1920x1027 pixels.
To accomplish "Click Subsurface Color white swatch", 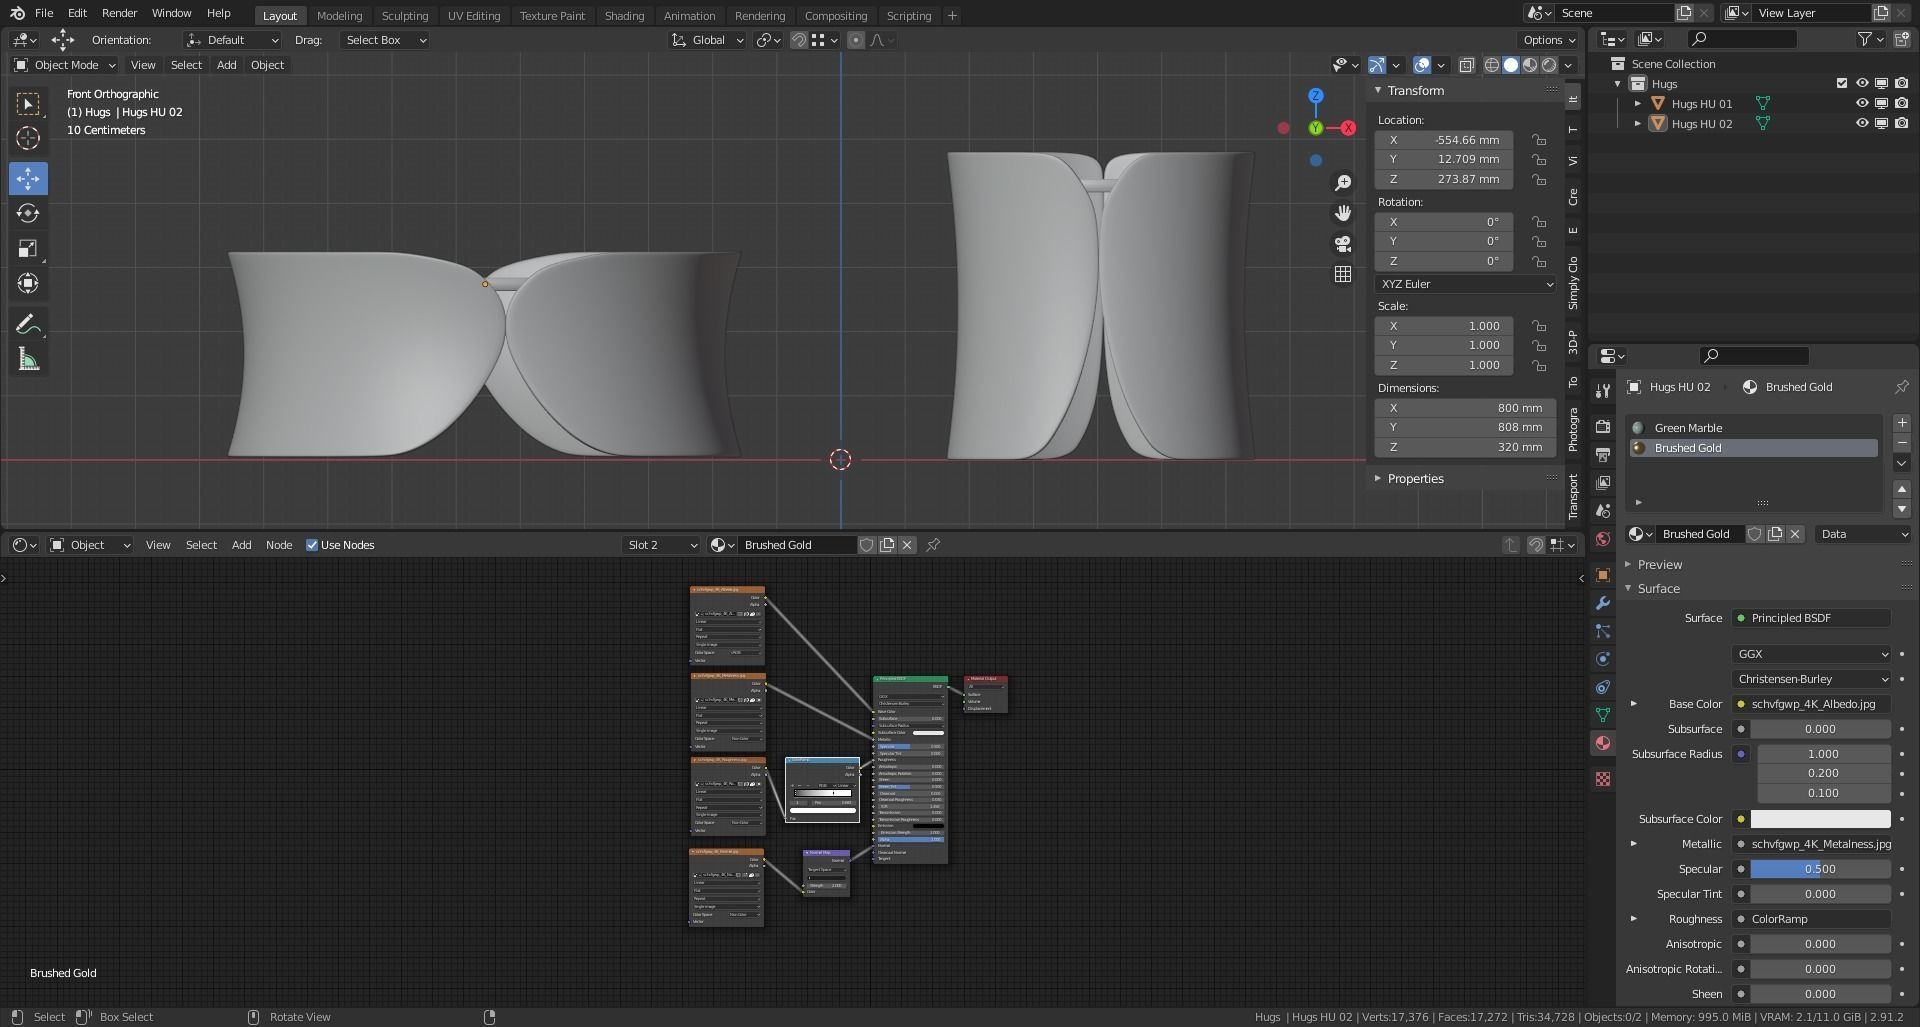I will [x=1820, y=819].
